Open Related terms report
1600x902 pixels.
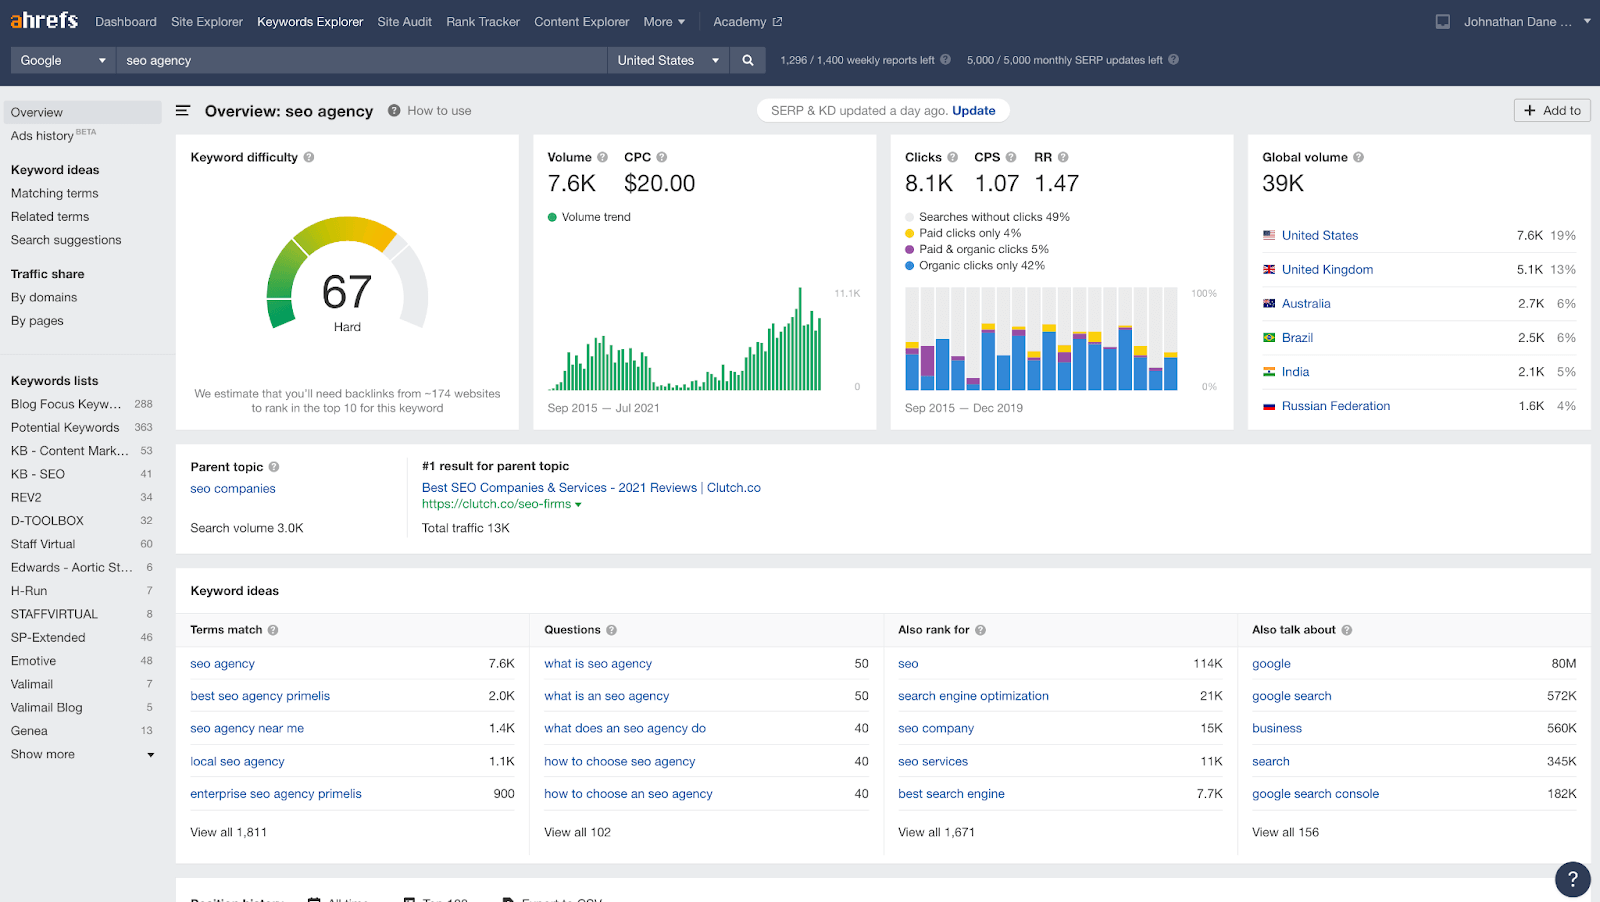[50, 216]
